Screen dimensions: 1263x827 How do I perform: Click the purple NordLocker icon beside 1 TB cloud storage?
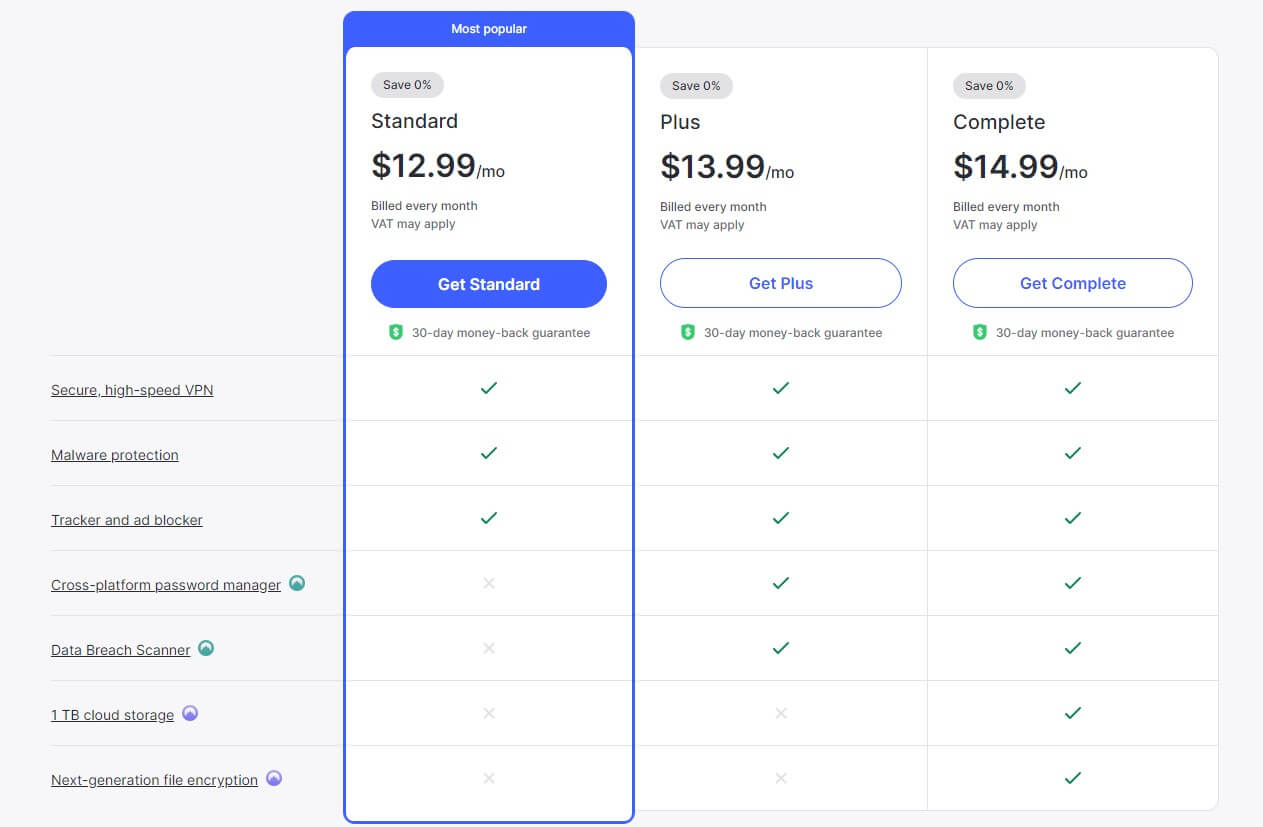coord(190,713)
